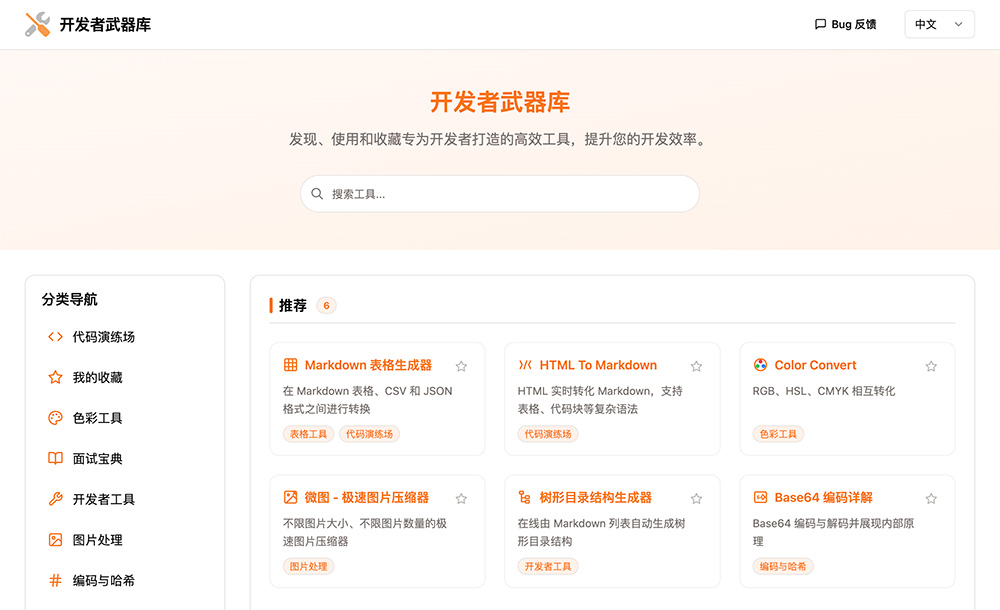Click the Base64 编码详解 card icon
This screenshot has width=1000, height=610.
click(x=760, y=497)
